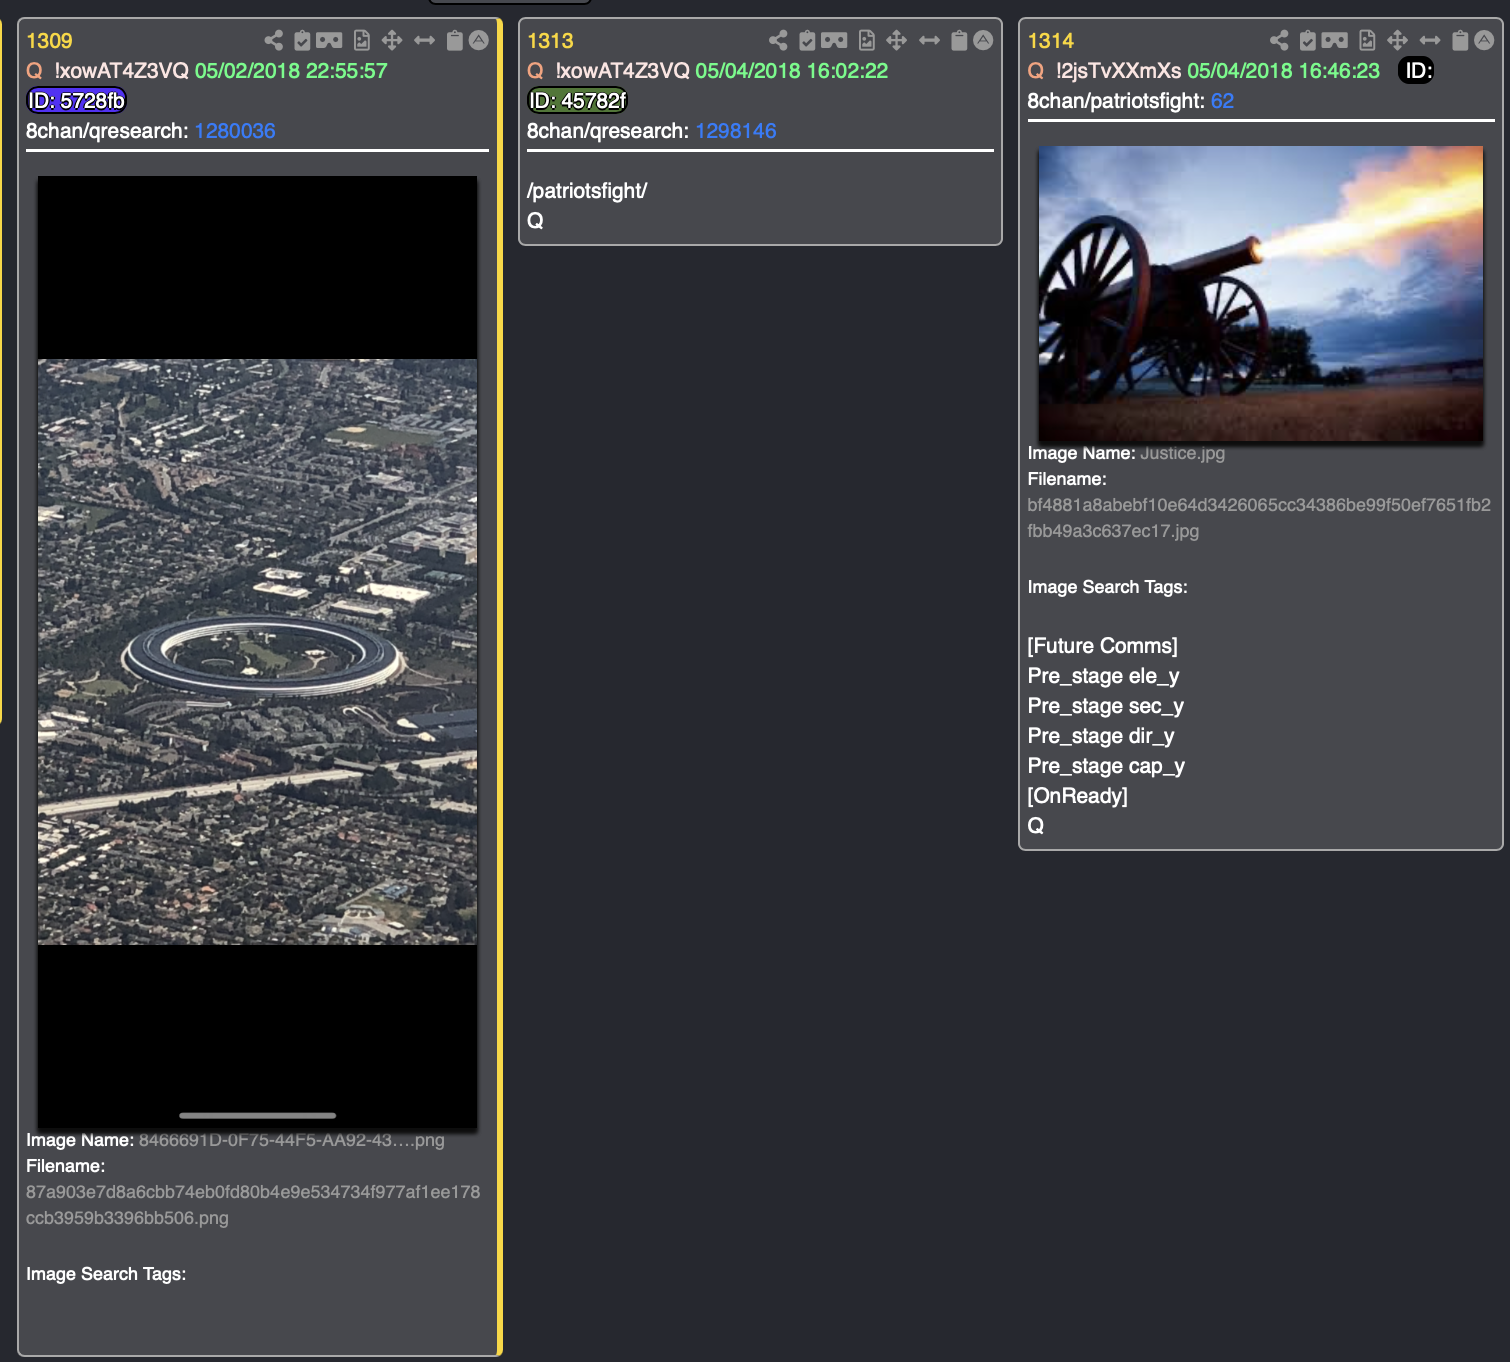Click the image file icon on post 1309

[362, 40]
